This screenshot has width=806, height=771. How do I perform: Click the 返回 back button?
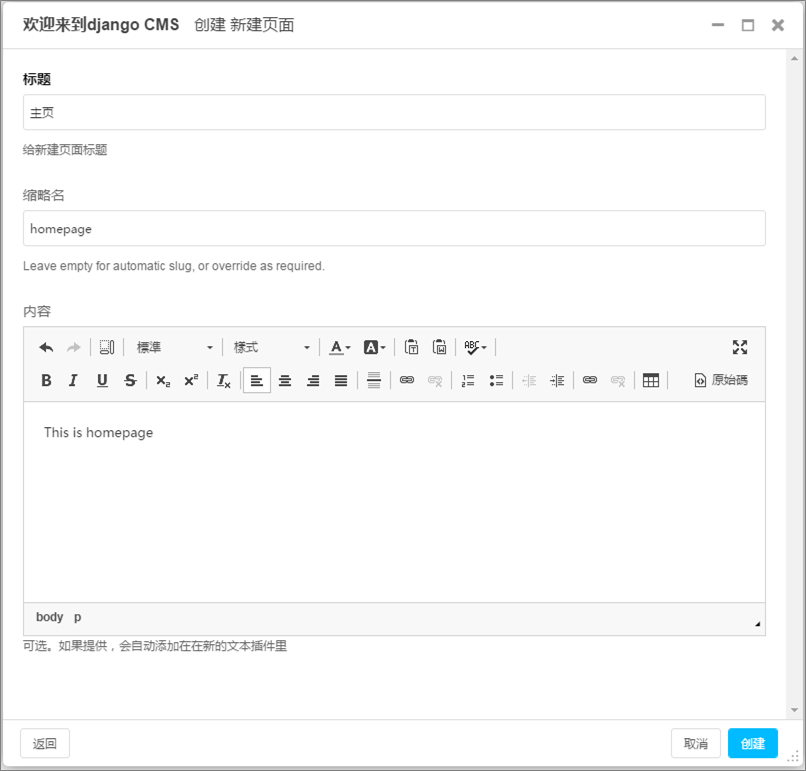click(45, 743)
